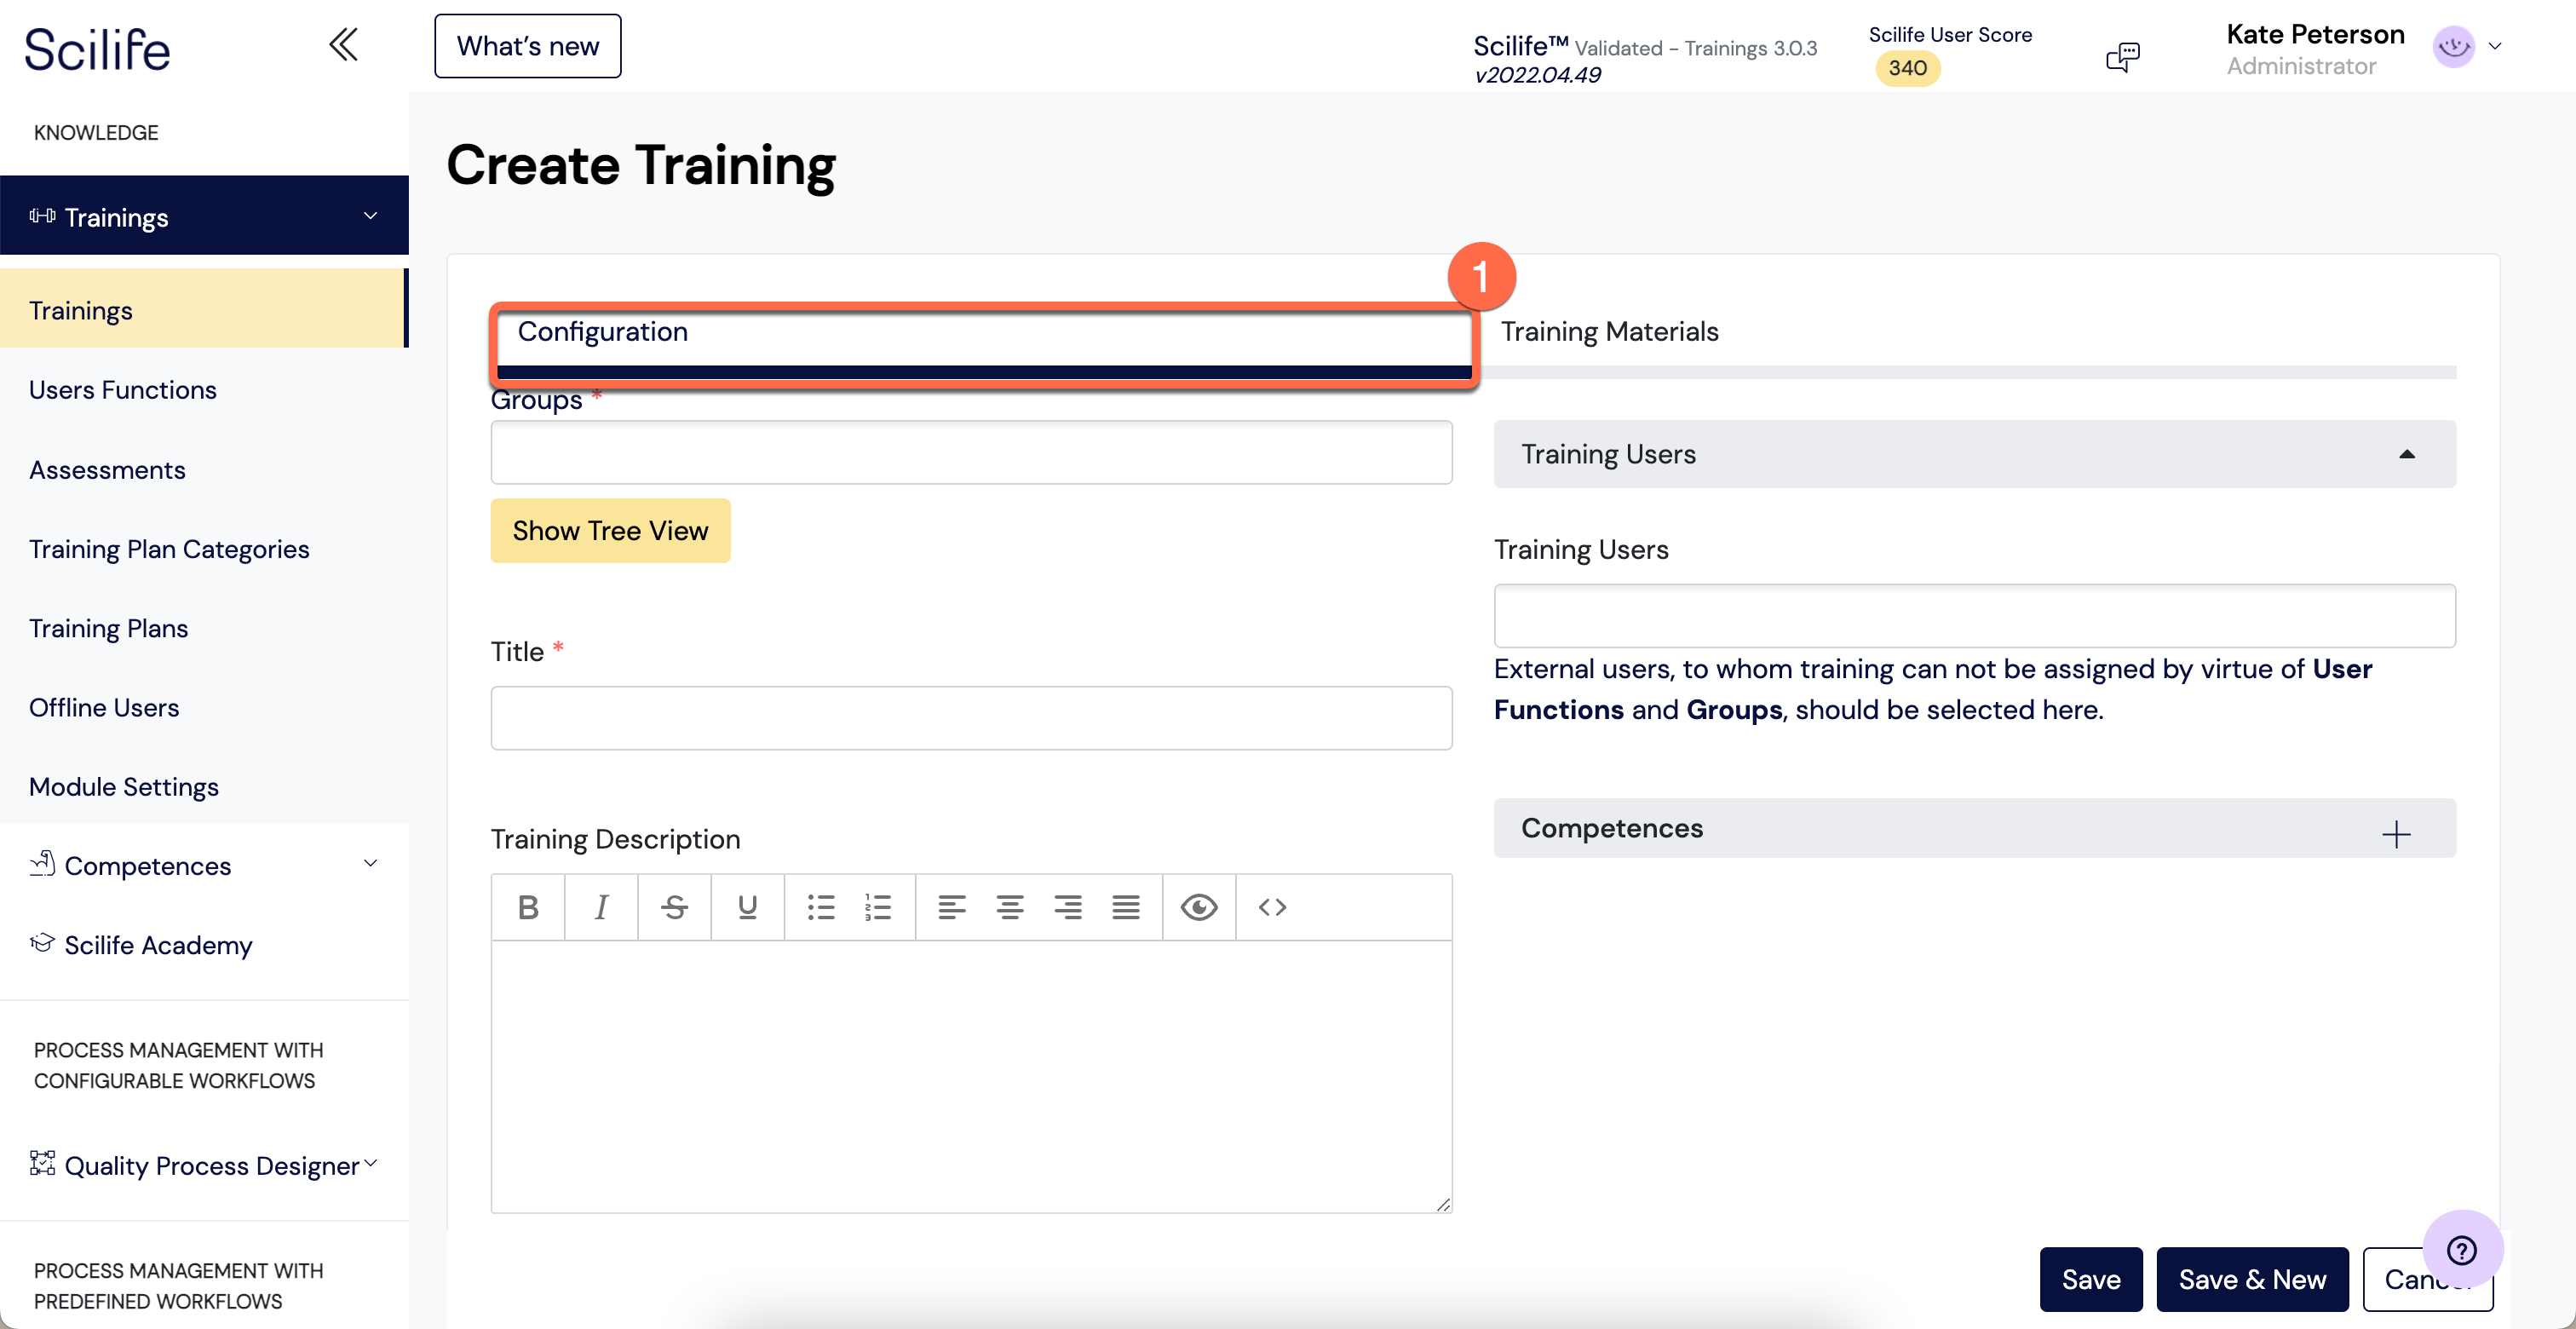Toggle bold formatting in description editor

[x=528, y=907]
